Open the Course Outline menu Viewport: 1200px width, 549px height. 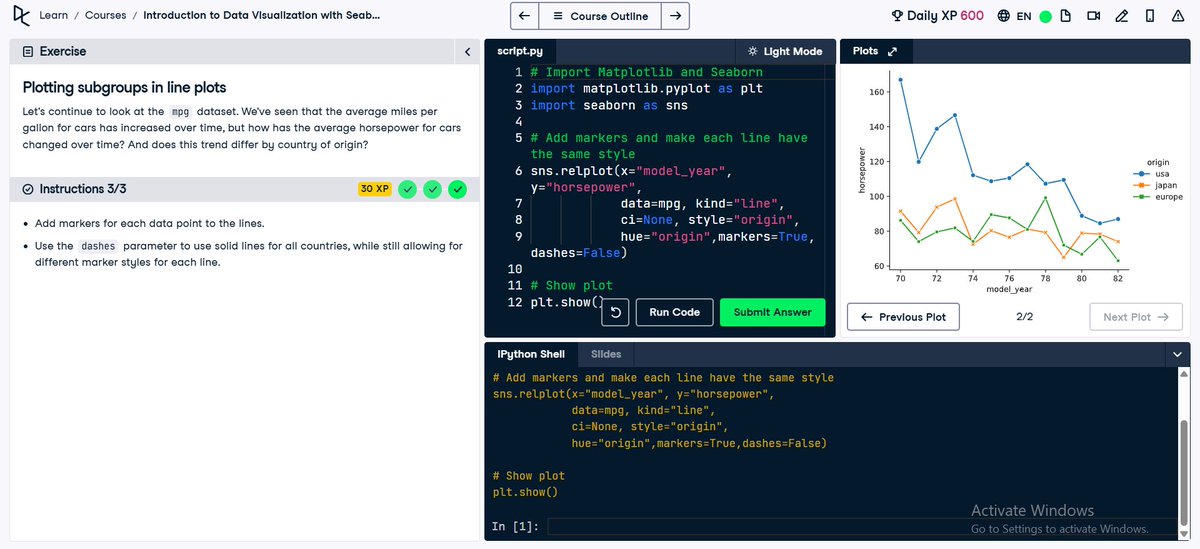point(600,16)
